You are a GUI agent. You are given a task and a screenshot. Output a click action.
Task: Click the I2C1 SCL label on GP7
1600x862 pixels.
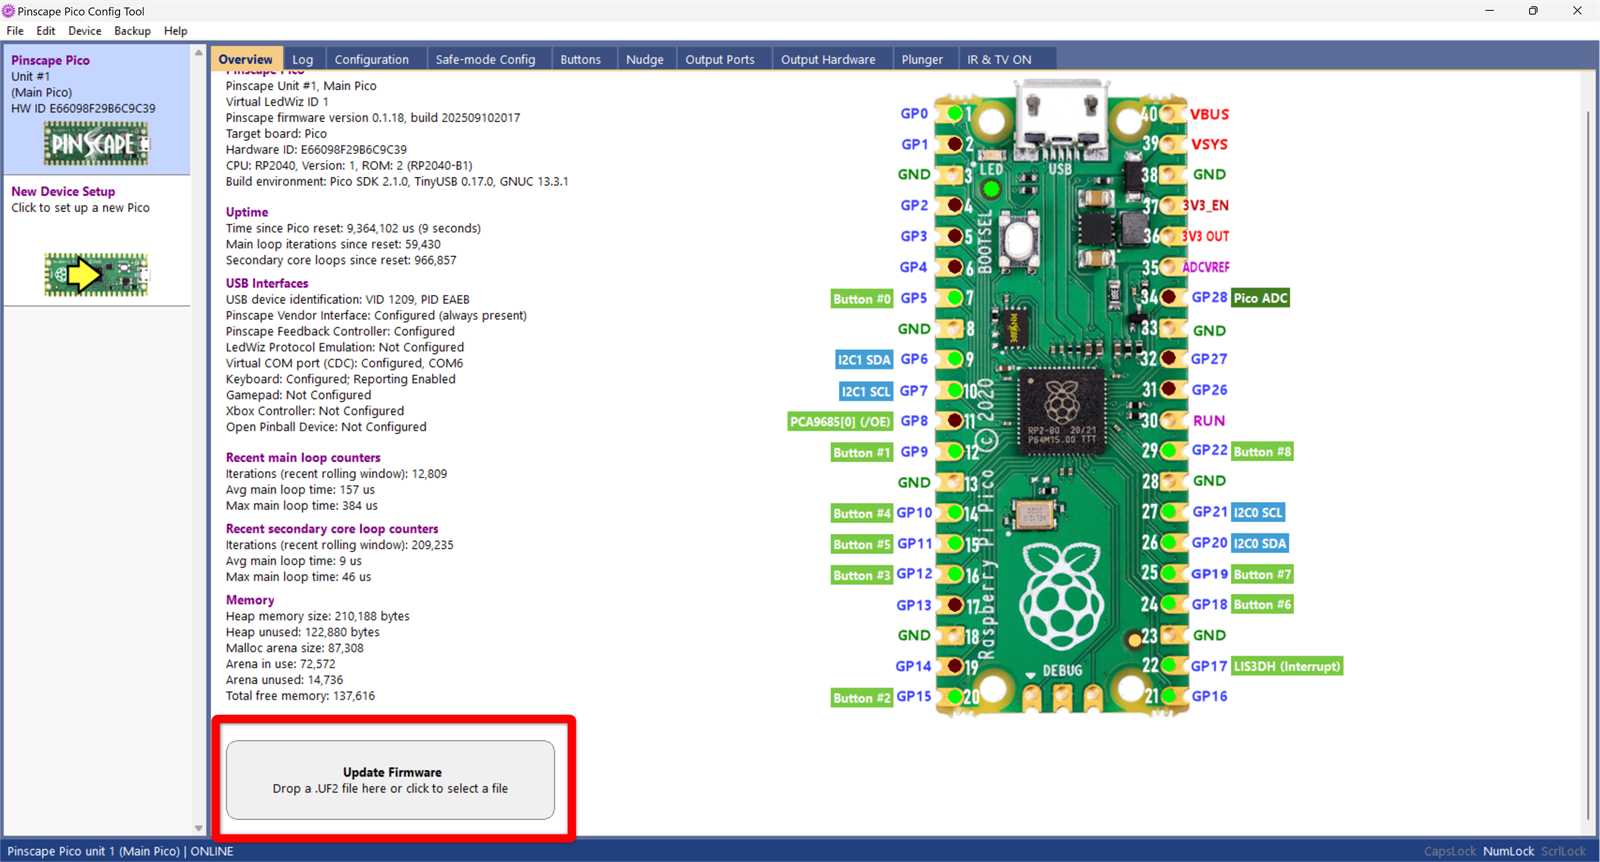pos(865,391)
